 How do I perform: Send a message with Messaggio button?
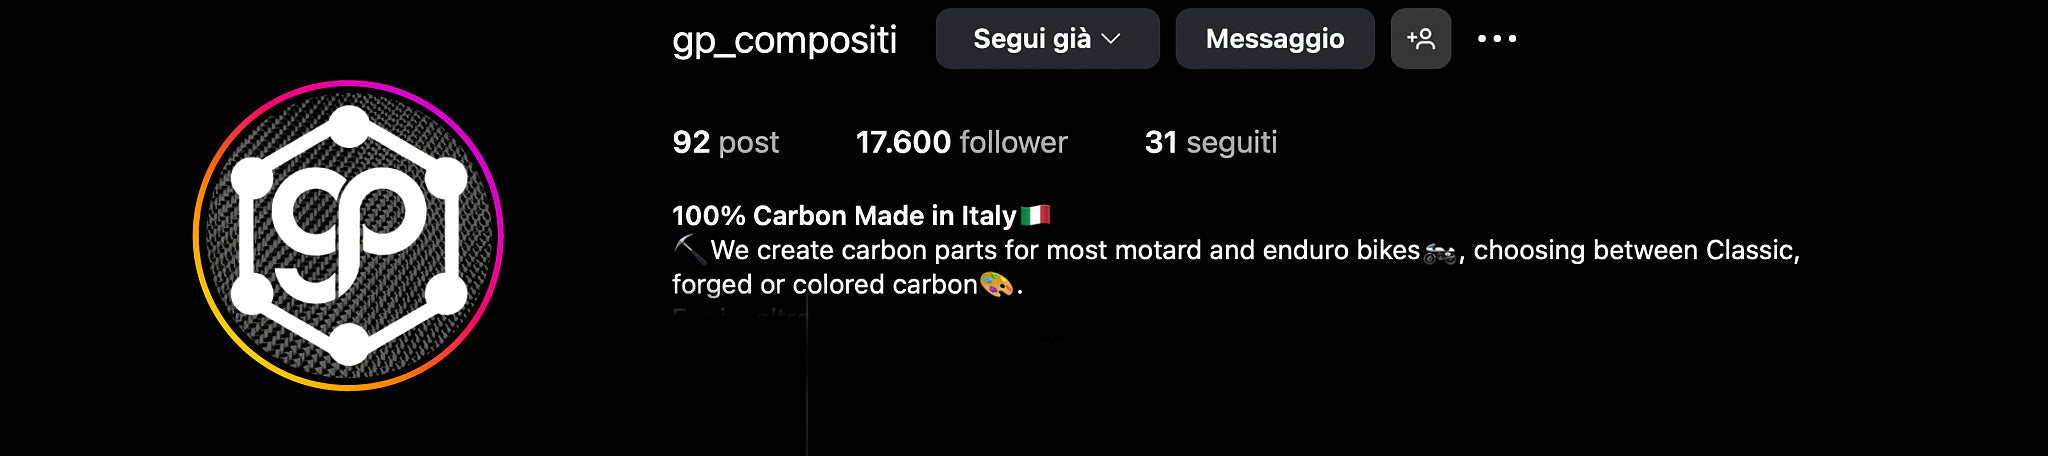tap(1275, 39)
